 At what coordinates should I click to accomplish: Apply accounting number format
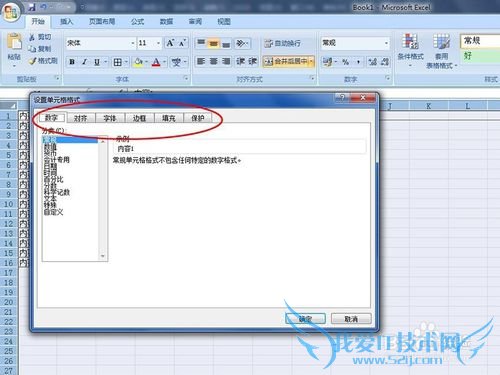[x=327, y=62]
